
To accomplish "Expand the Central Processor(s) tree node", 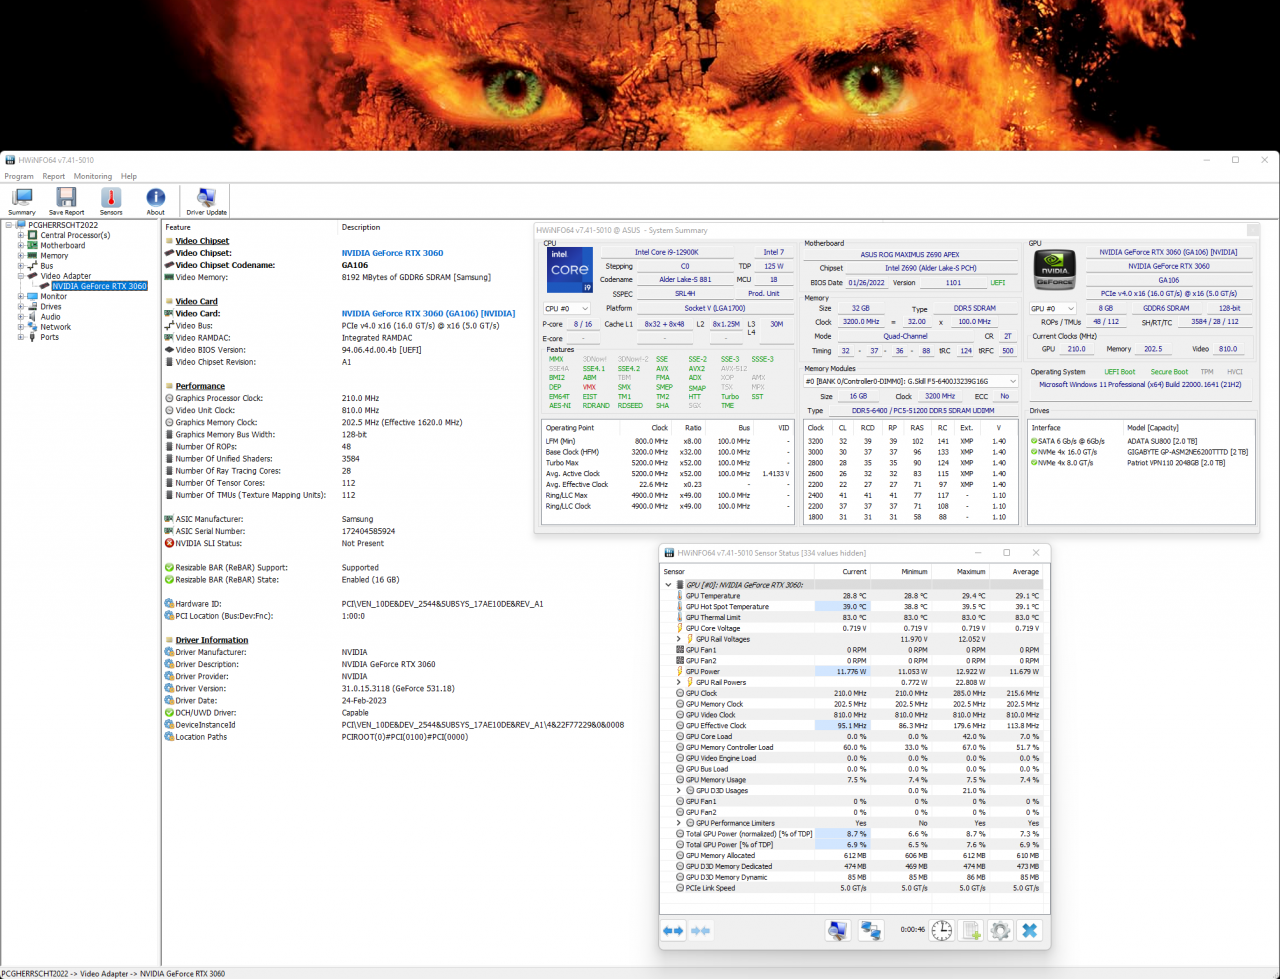I will pos(20,235).
